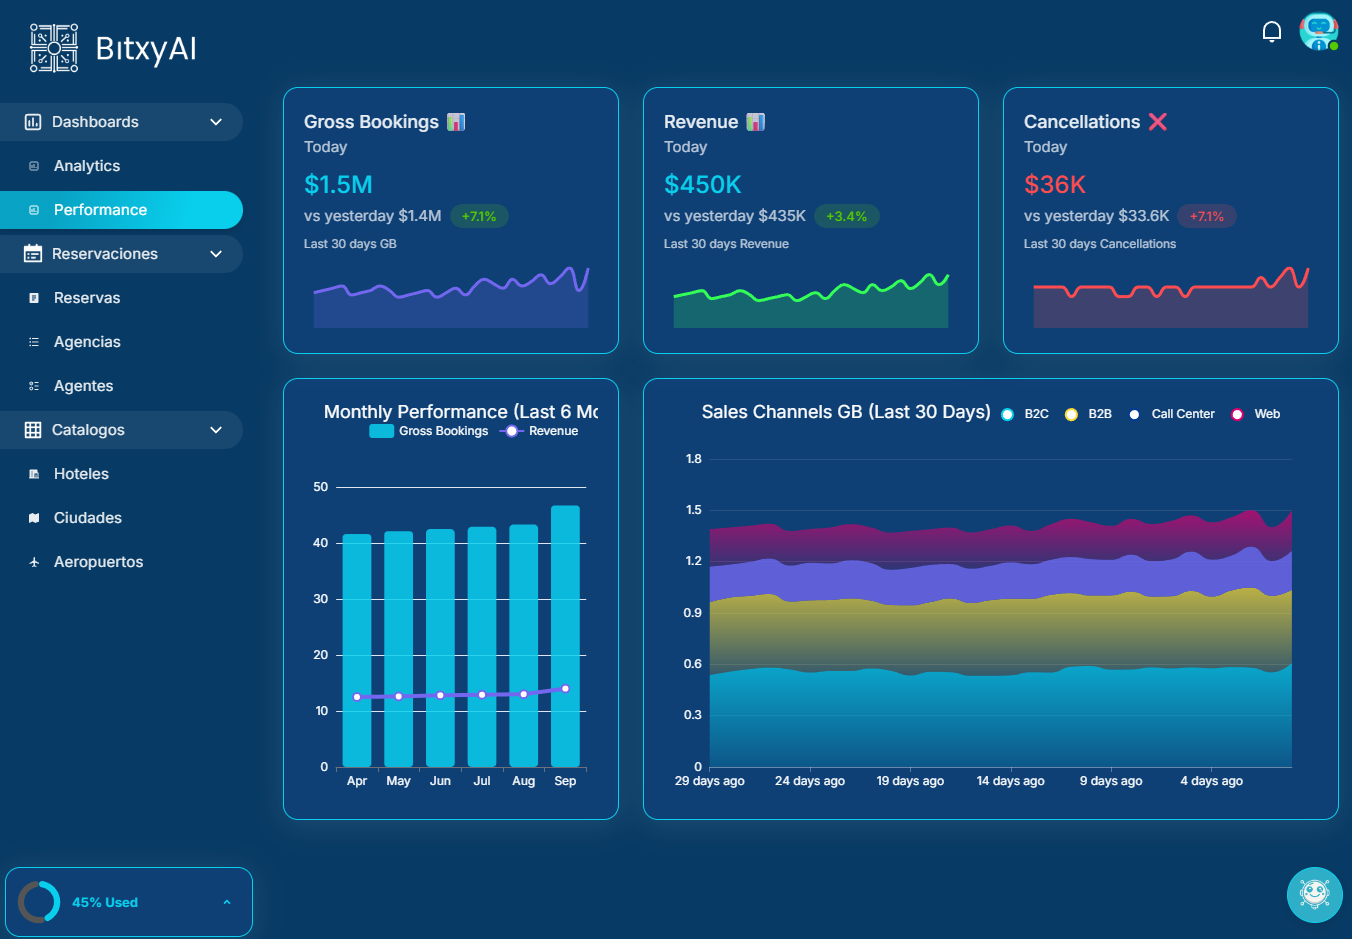Expand the 45% Used panel caret
This screenshot has height=939, width=1352.
click(x=227, y=902)
